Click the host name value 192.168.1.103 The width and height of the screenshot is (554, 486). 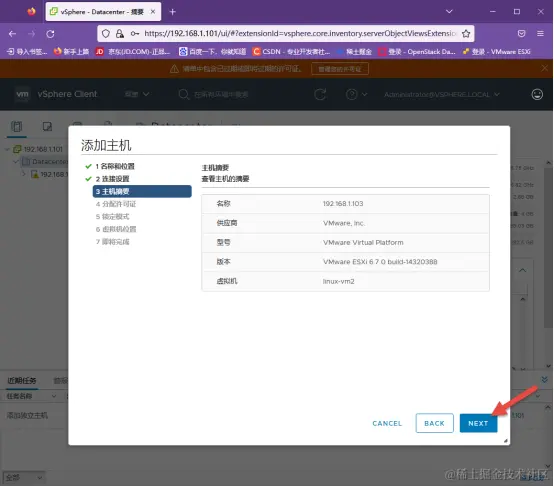(343, 203)
